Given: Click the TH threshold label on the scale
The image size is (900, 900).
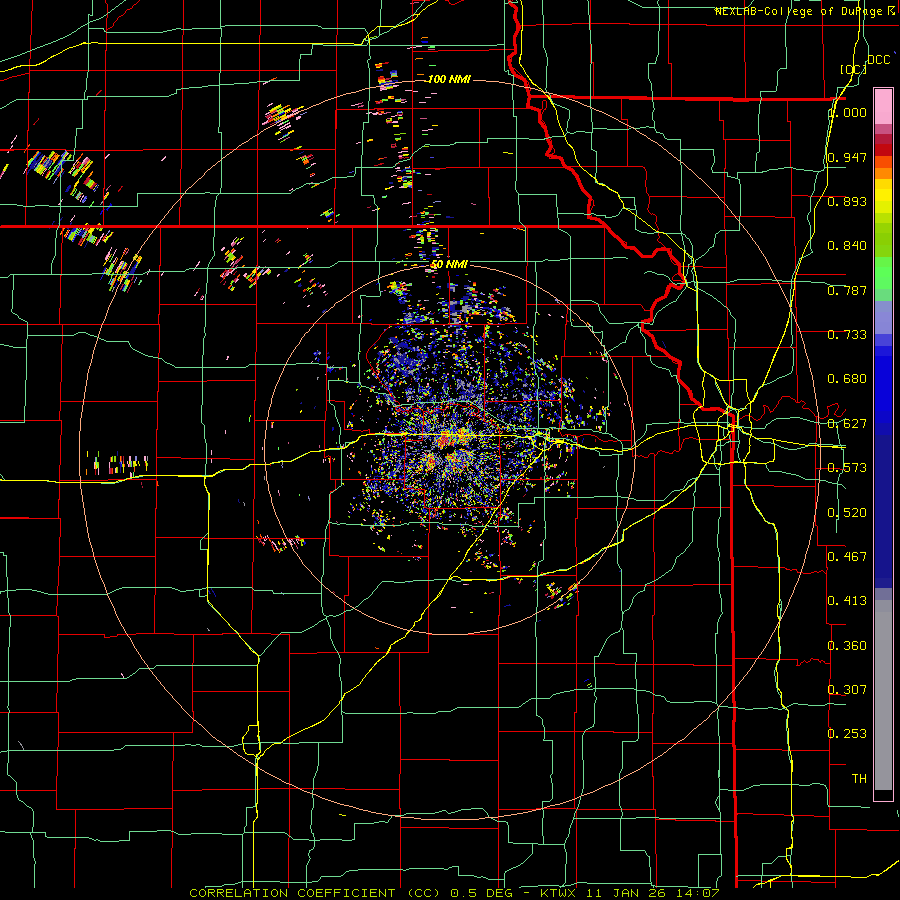Looking at the screenshot, I should tap(859, 779).
